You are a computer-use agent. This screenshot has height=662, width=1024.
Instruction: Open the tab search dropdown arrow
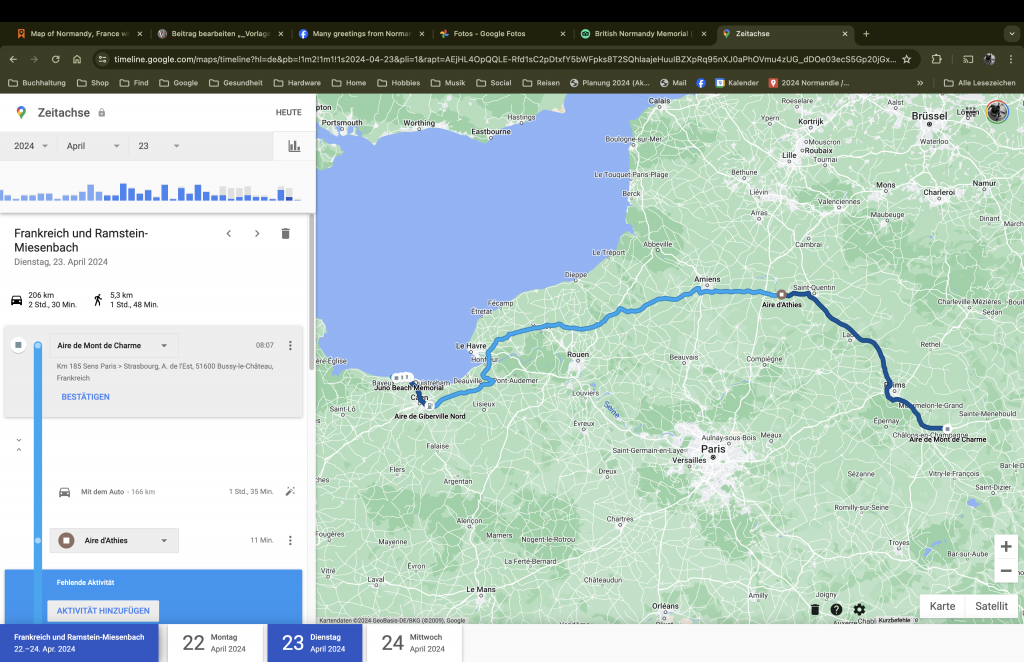click(1012, 34)
